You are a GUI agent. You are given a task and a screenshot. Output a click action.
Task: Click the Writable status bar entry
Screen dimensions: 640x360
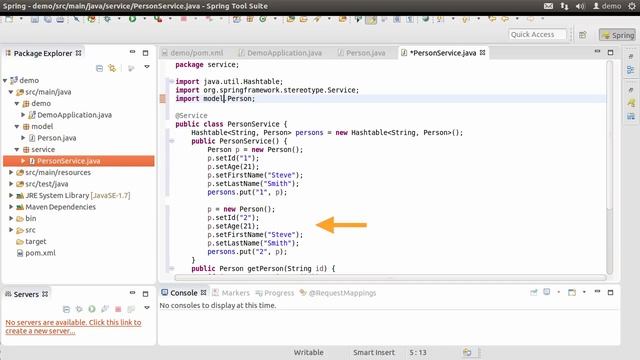(309, 352)
